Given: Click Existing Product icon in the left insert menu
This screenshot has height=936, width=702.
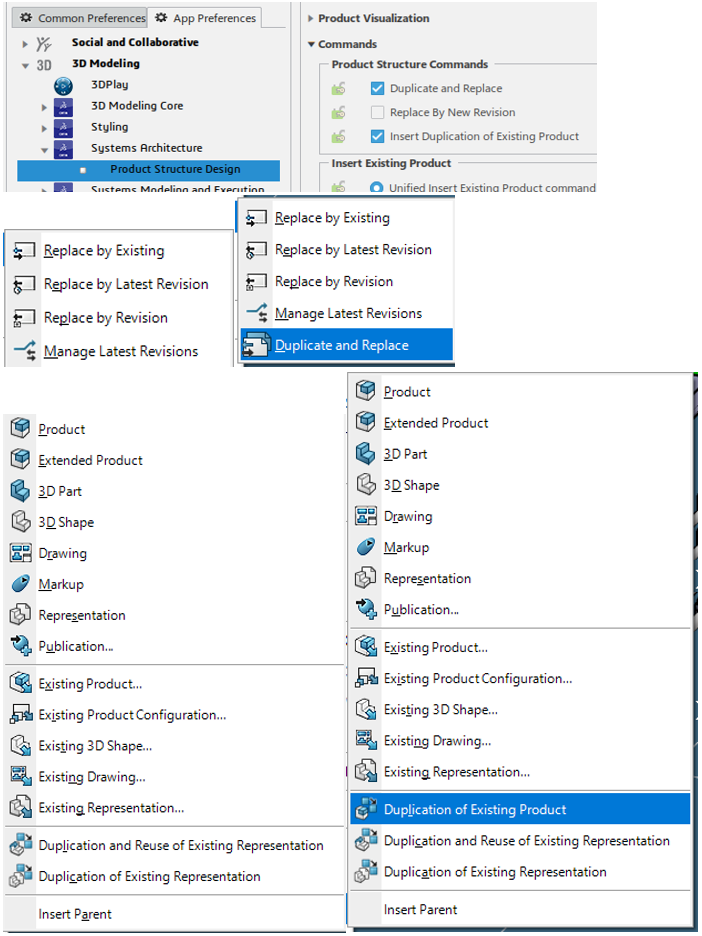Looking at the screenshot, I should [x=21, y=683].
